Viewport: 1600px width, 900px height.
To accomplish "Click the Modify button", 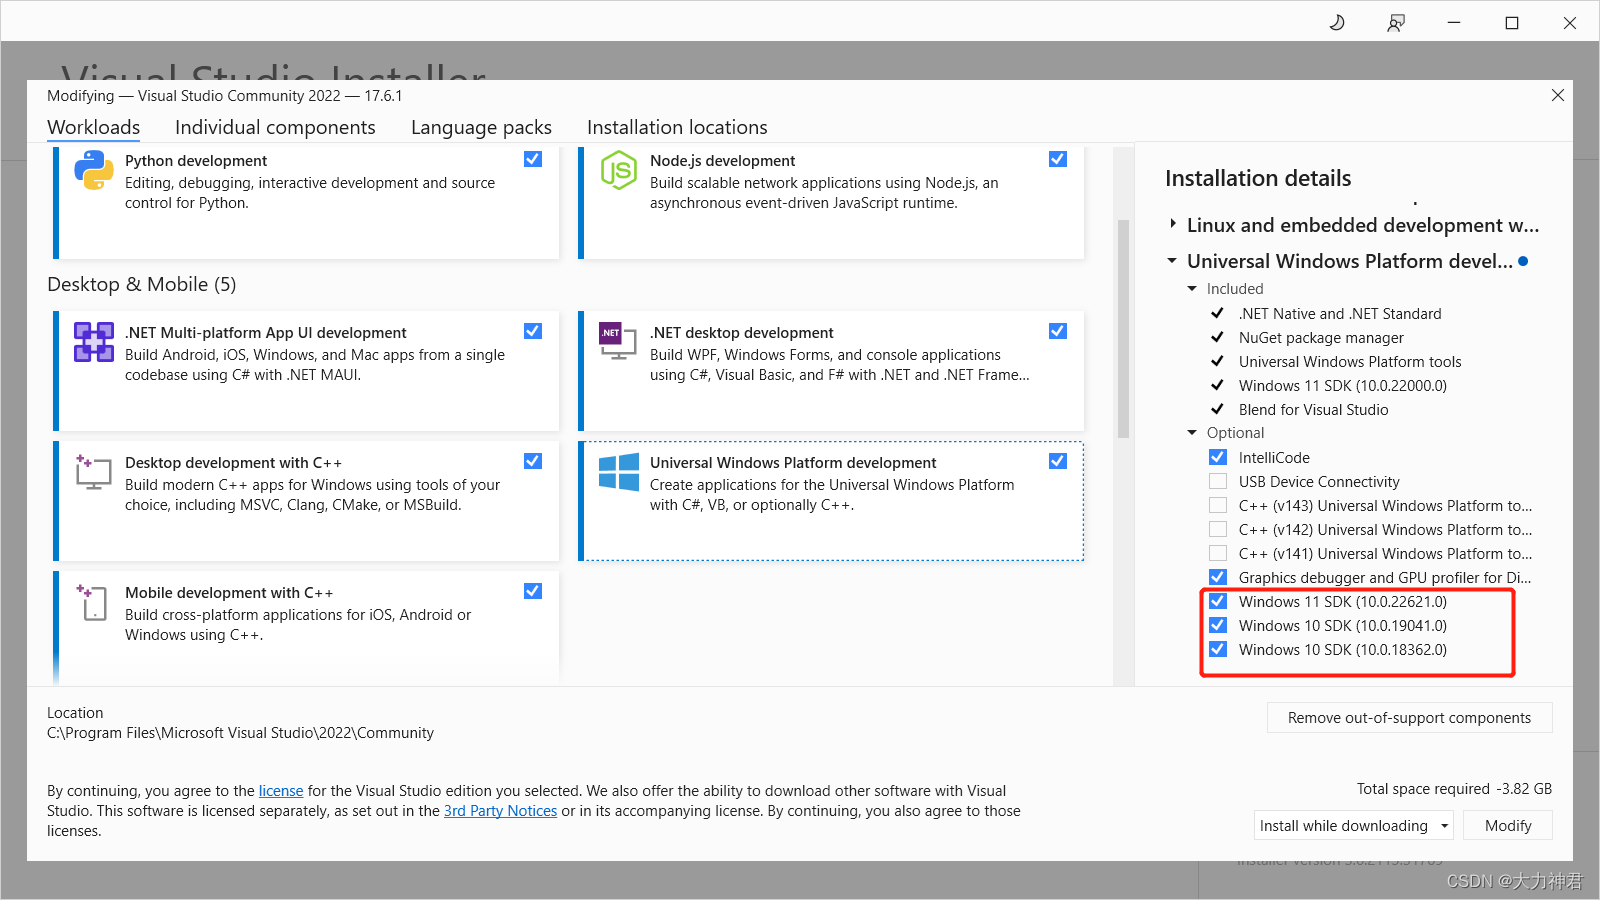I will 1507,825.
